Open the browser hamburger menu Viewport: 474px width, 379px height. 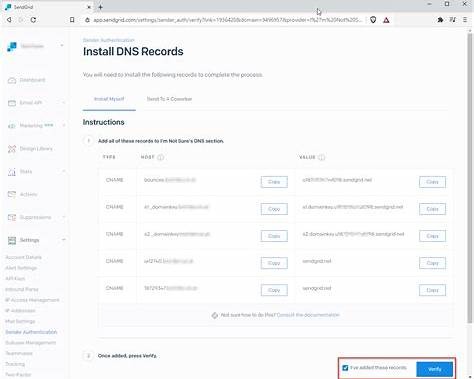click(x=465, y=20)
